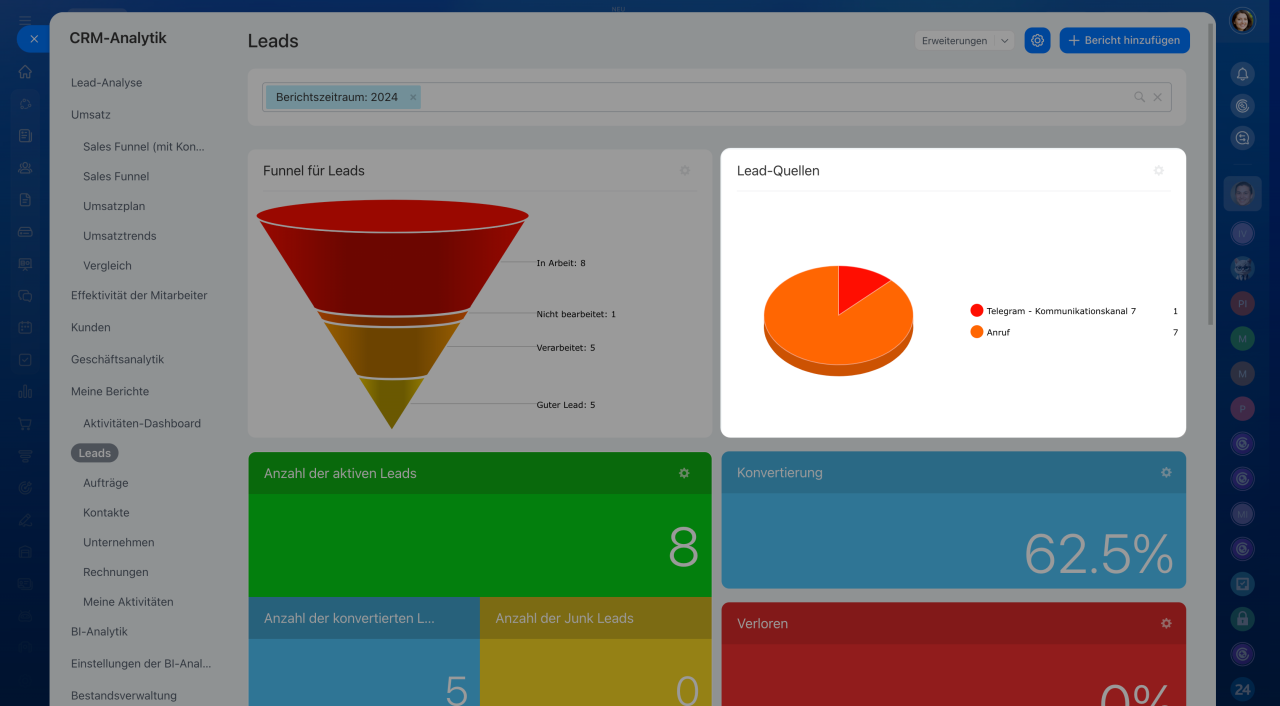Open settings gear of Anzahl der aktiven Leads

(684, 473)
